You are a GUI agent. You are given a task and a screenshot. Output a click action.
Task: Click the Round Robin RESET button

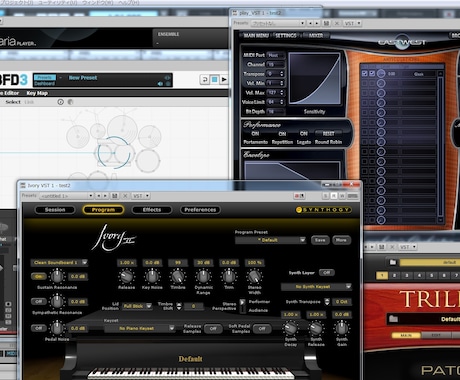[328, 133]
